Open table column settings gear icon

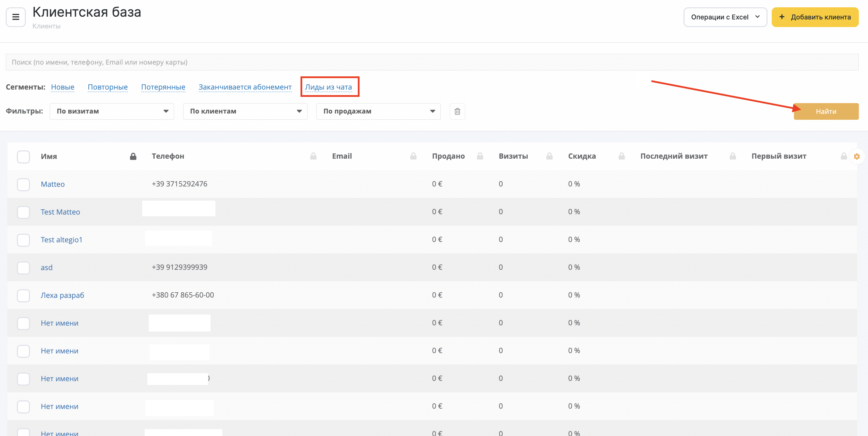click(x=856, y=157)
